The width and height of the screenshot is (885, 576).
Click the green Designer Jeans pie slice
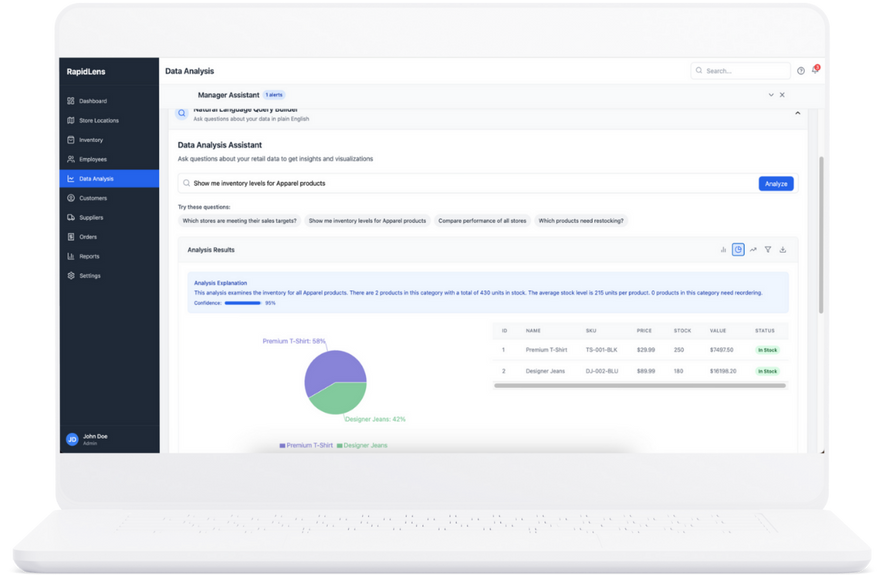tap(341, 399)
